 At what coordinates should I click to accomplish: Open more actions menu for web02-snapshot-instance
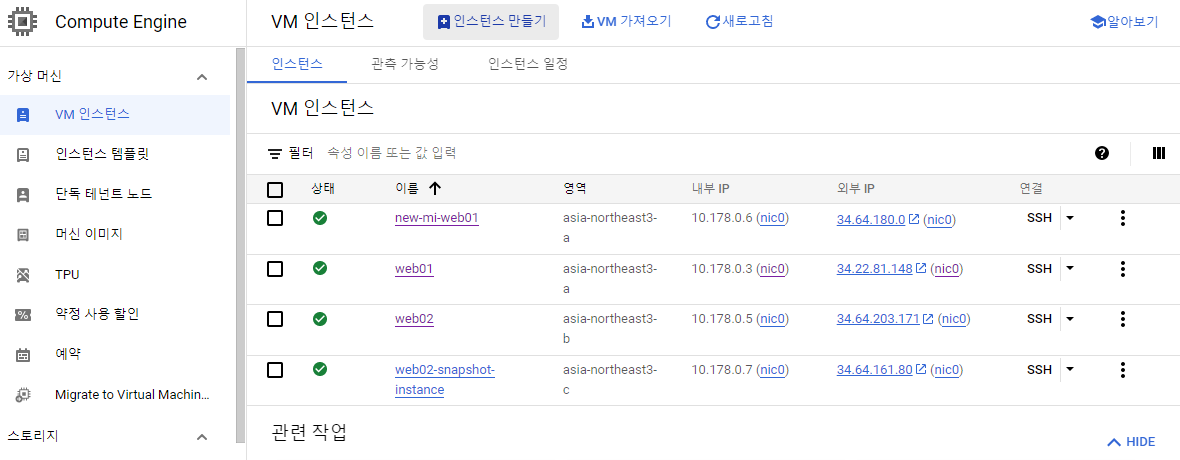[1122, 370]
